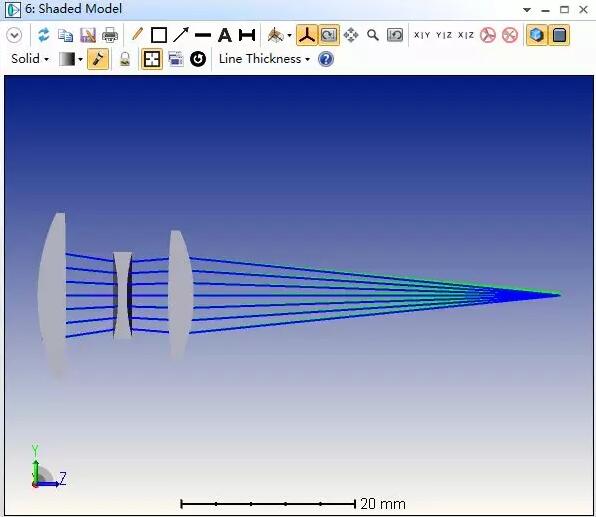Switch to the Y|Z view
Image resolution: width=596 pixels, height=517 pixels.
444,35
